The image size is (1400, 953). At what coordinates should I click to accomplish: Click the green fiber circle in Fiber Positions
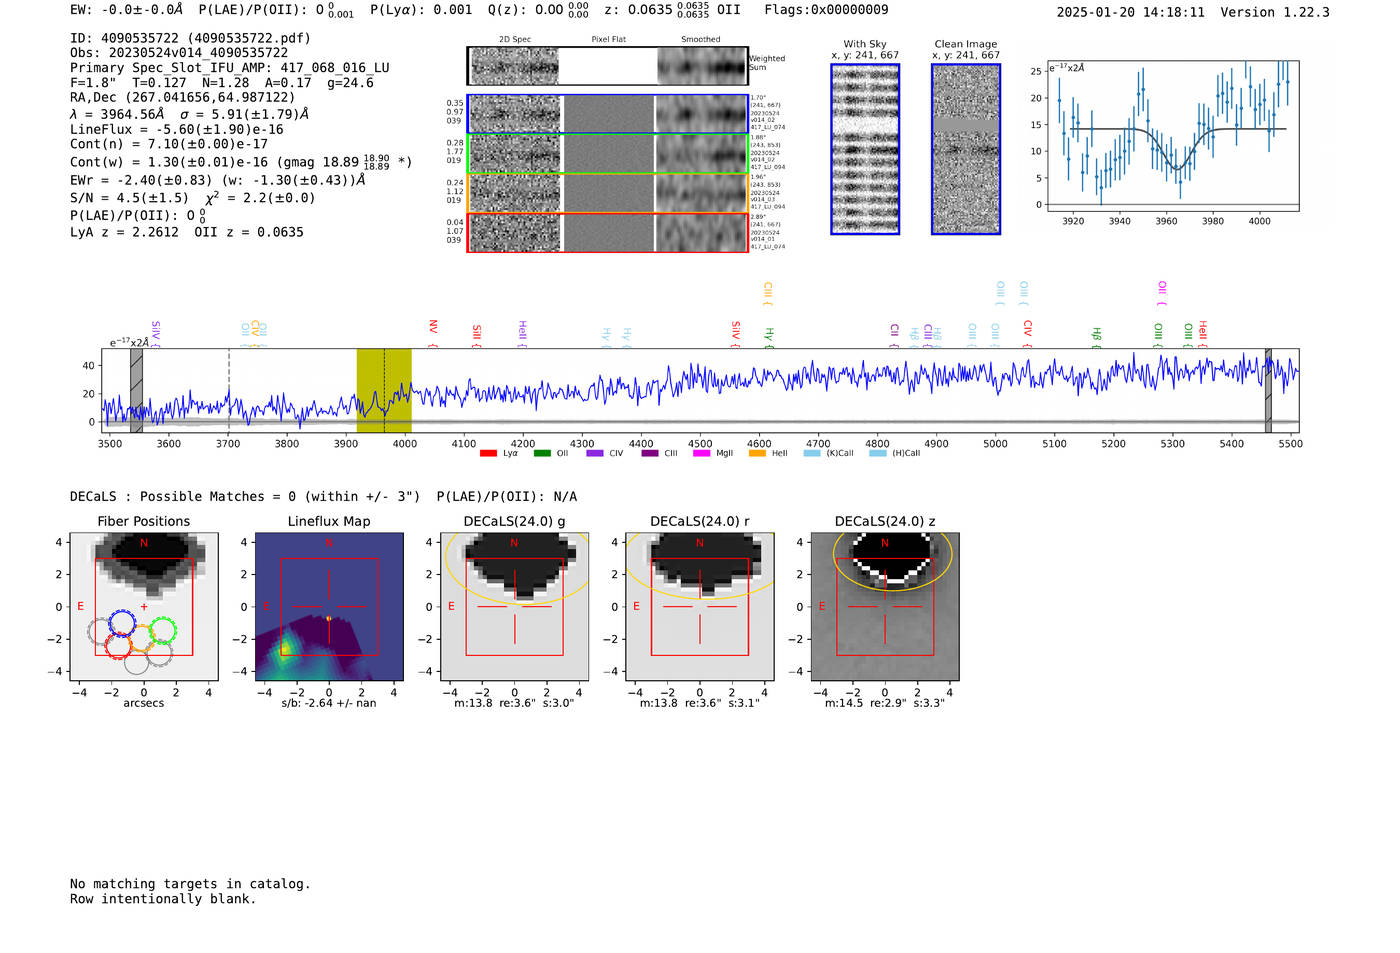click(x=162, y=630)
